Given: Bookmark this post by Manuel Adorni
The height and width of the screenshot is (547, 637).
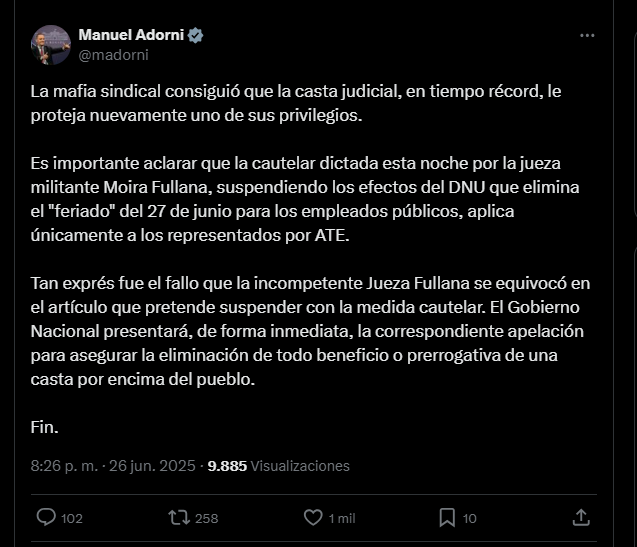Looking at the screenshot, I should [447, 517].
